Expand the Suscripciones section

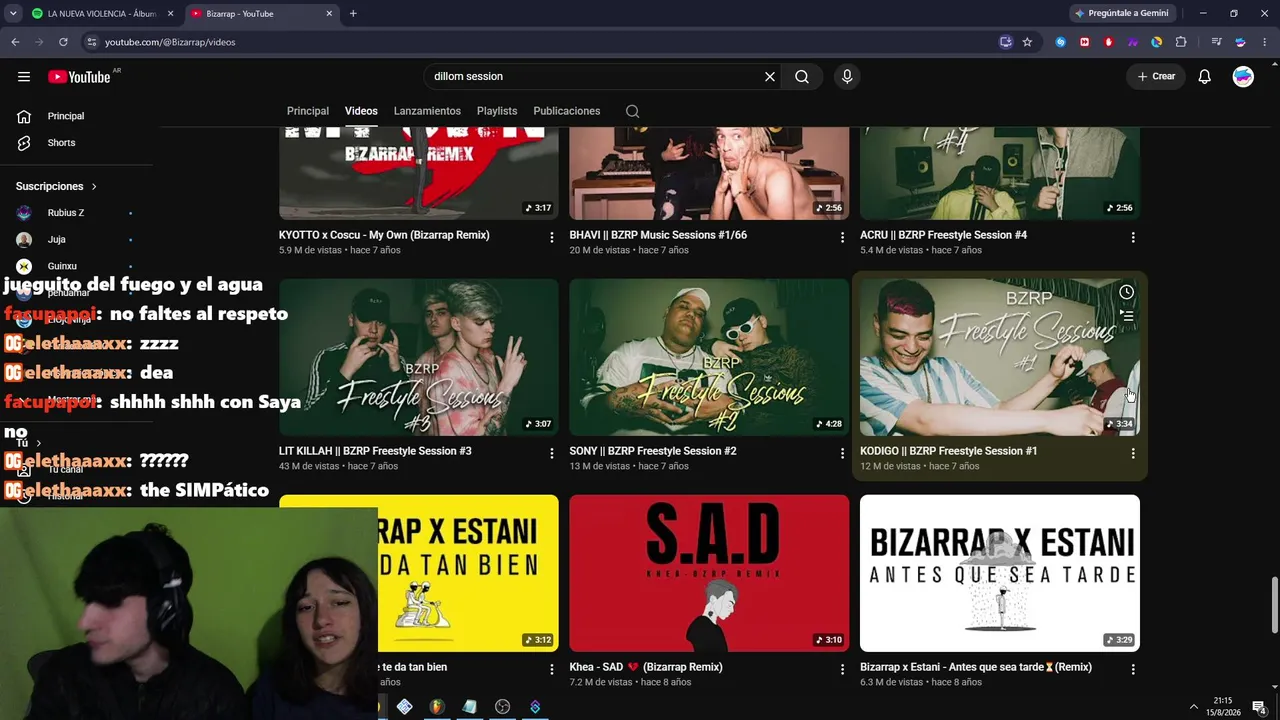pos(56,186)
